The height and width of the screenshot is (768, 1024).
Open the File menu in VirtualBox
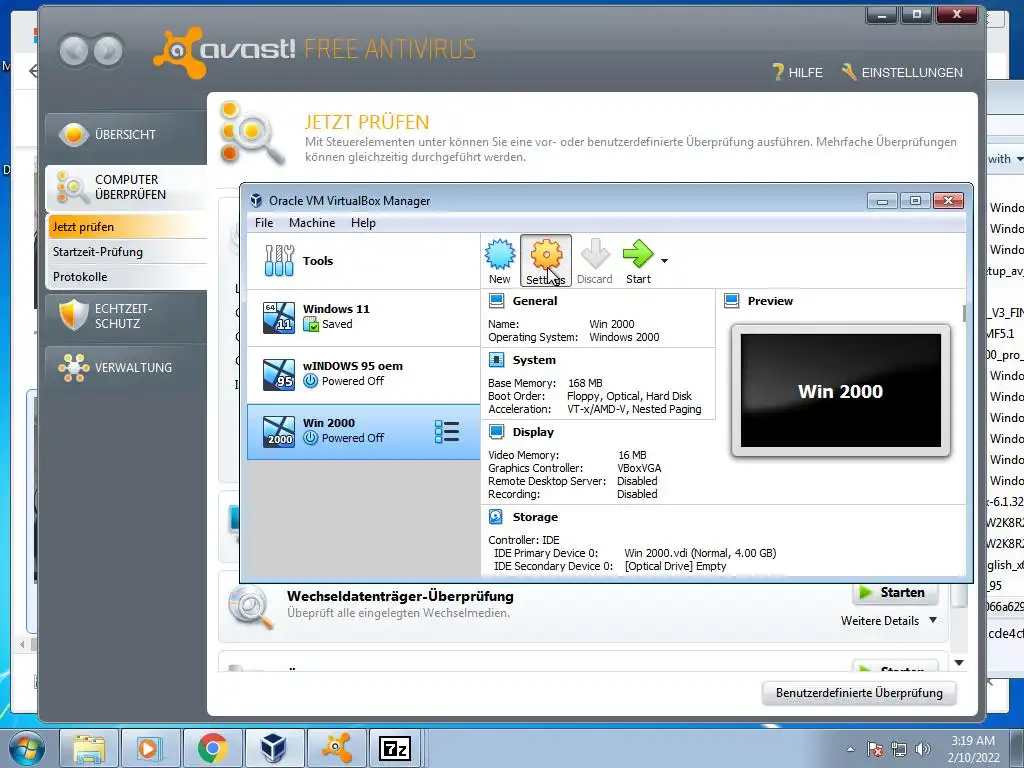pyautogui.click(x=264, y=223)
